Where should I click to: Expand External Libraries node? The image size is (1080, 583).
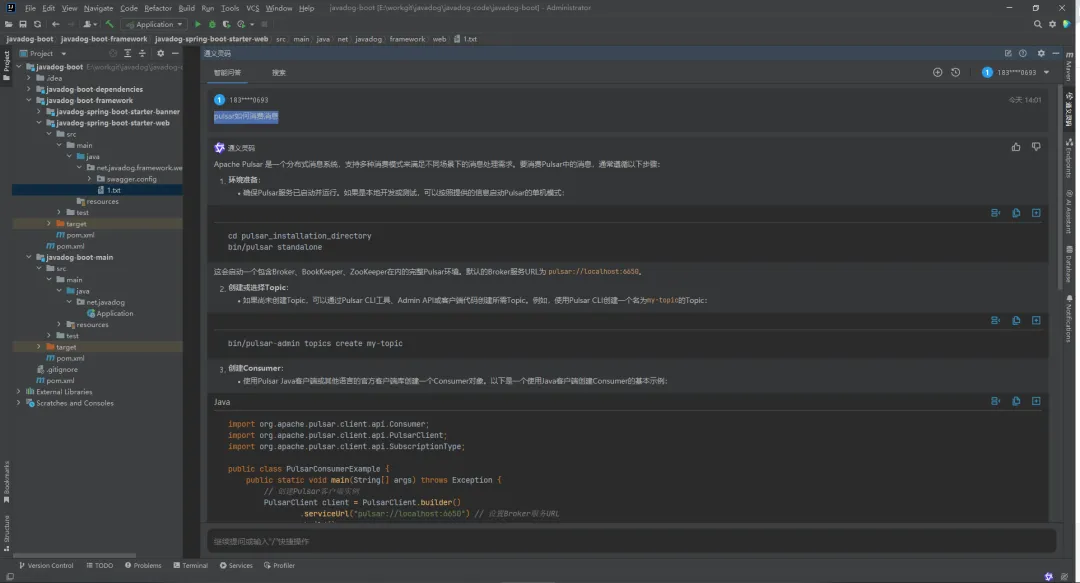tap(19, 391)
